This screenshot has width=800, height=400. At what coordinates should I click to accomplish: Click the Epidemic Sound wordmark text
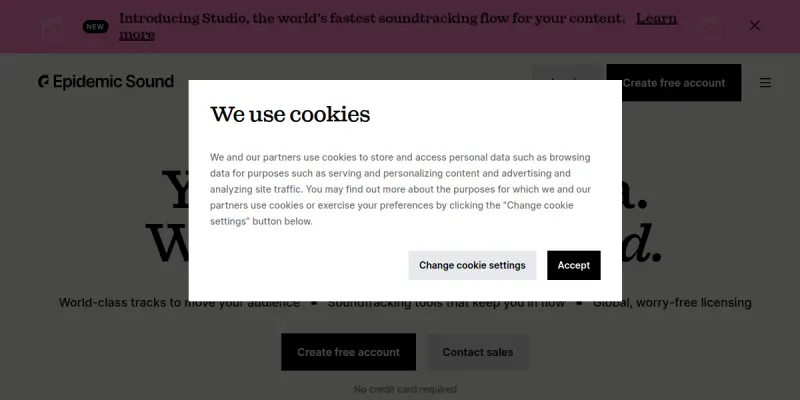click(113, 82)
